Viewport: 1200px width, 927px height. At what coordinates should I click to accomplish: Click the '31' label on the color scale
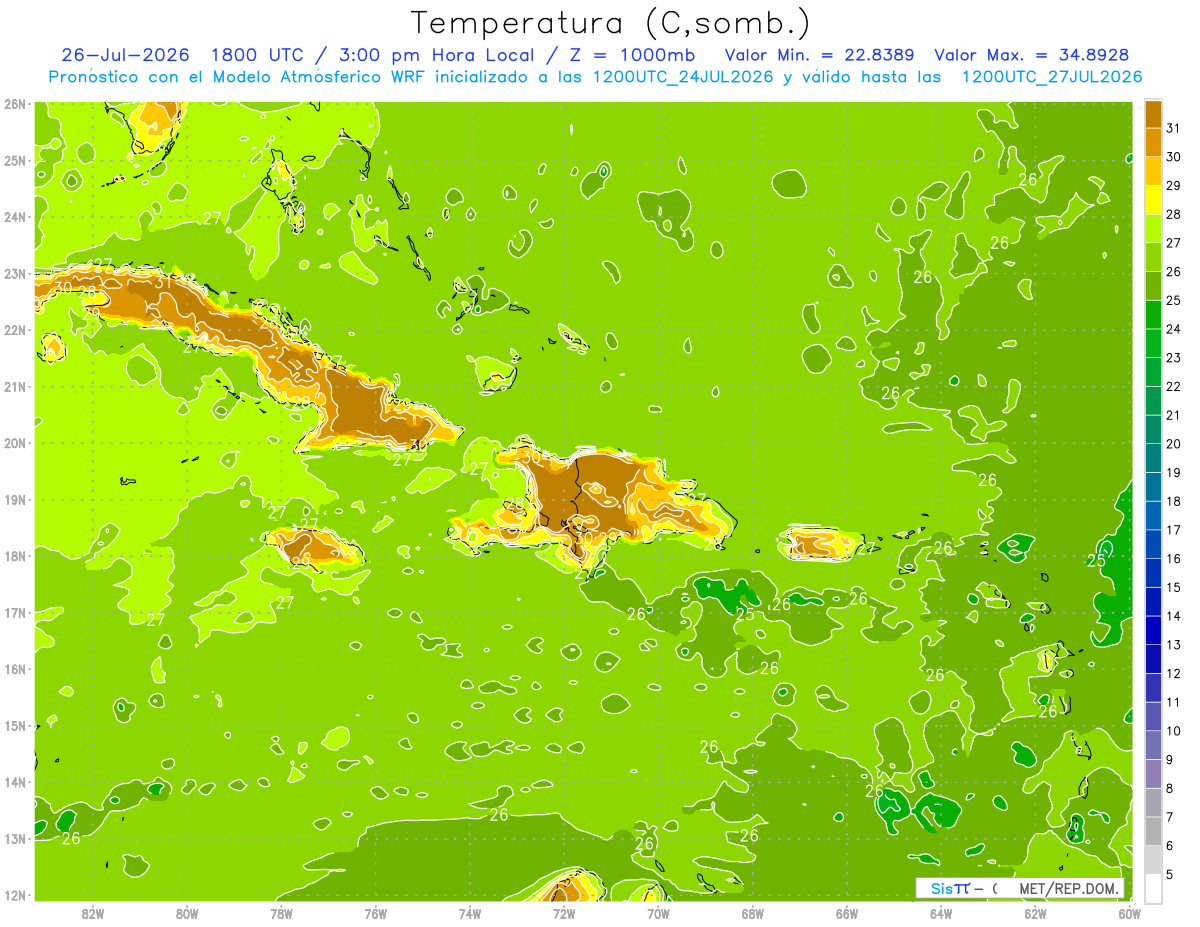[x=1174, y=128]
